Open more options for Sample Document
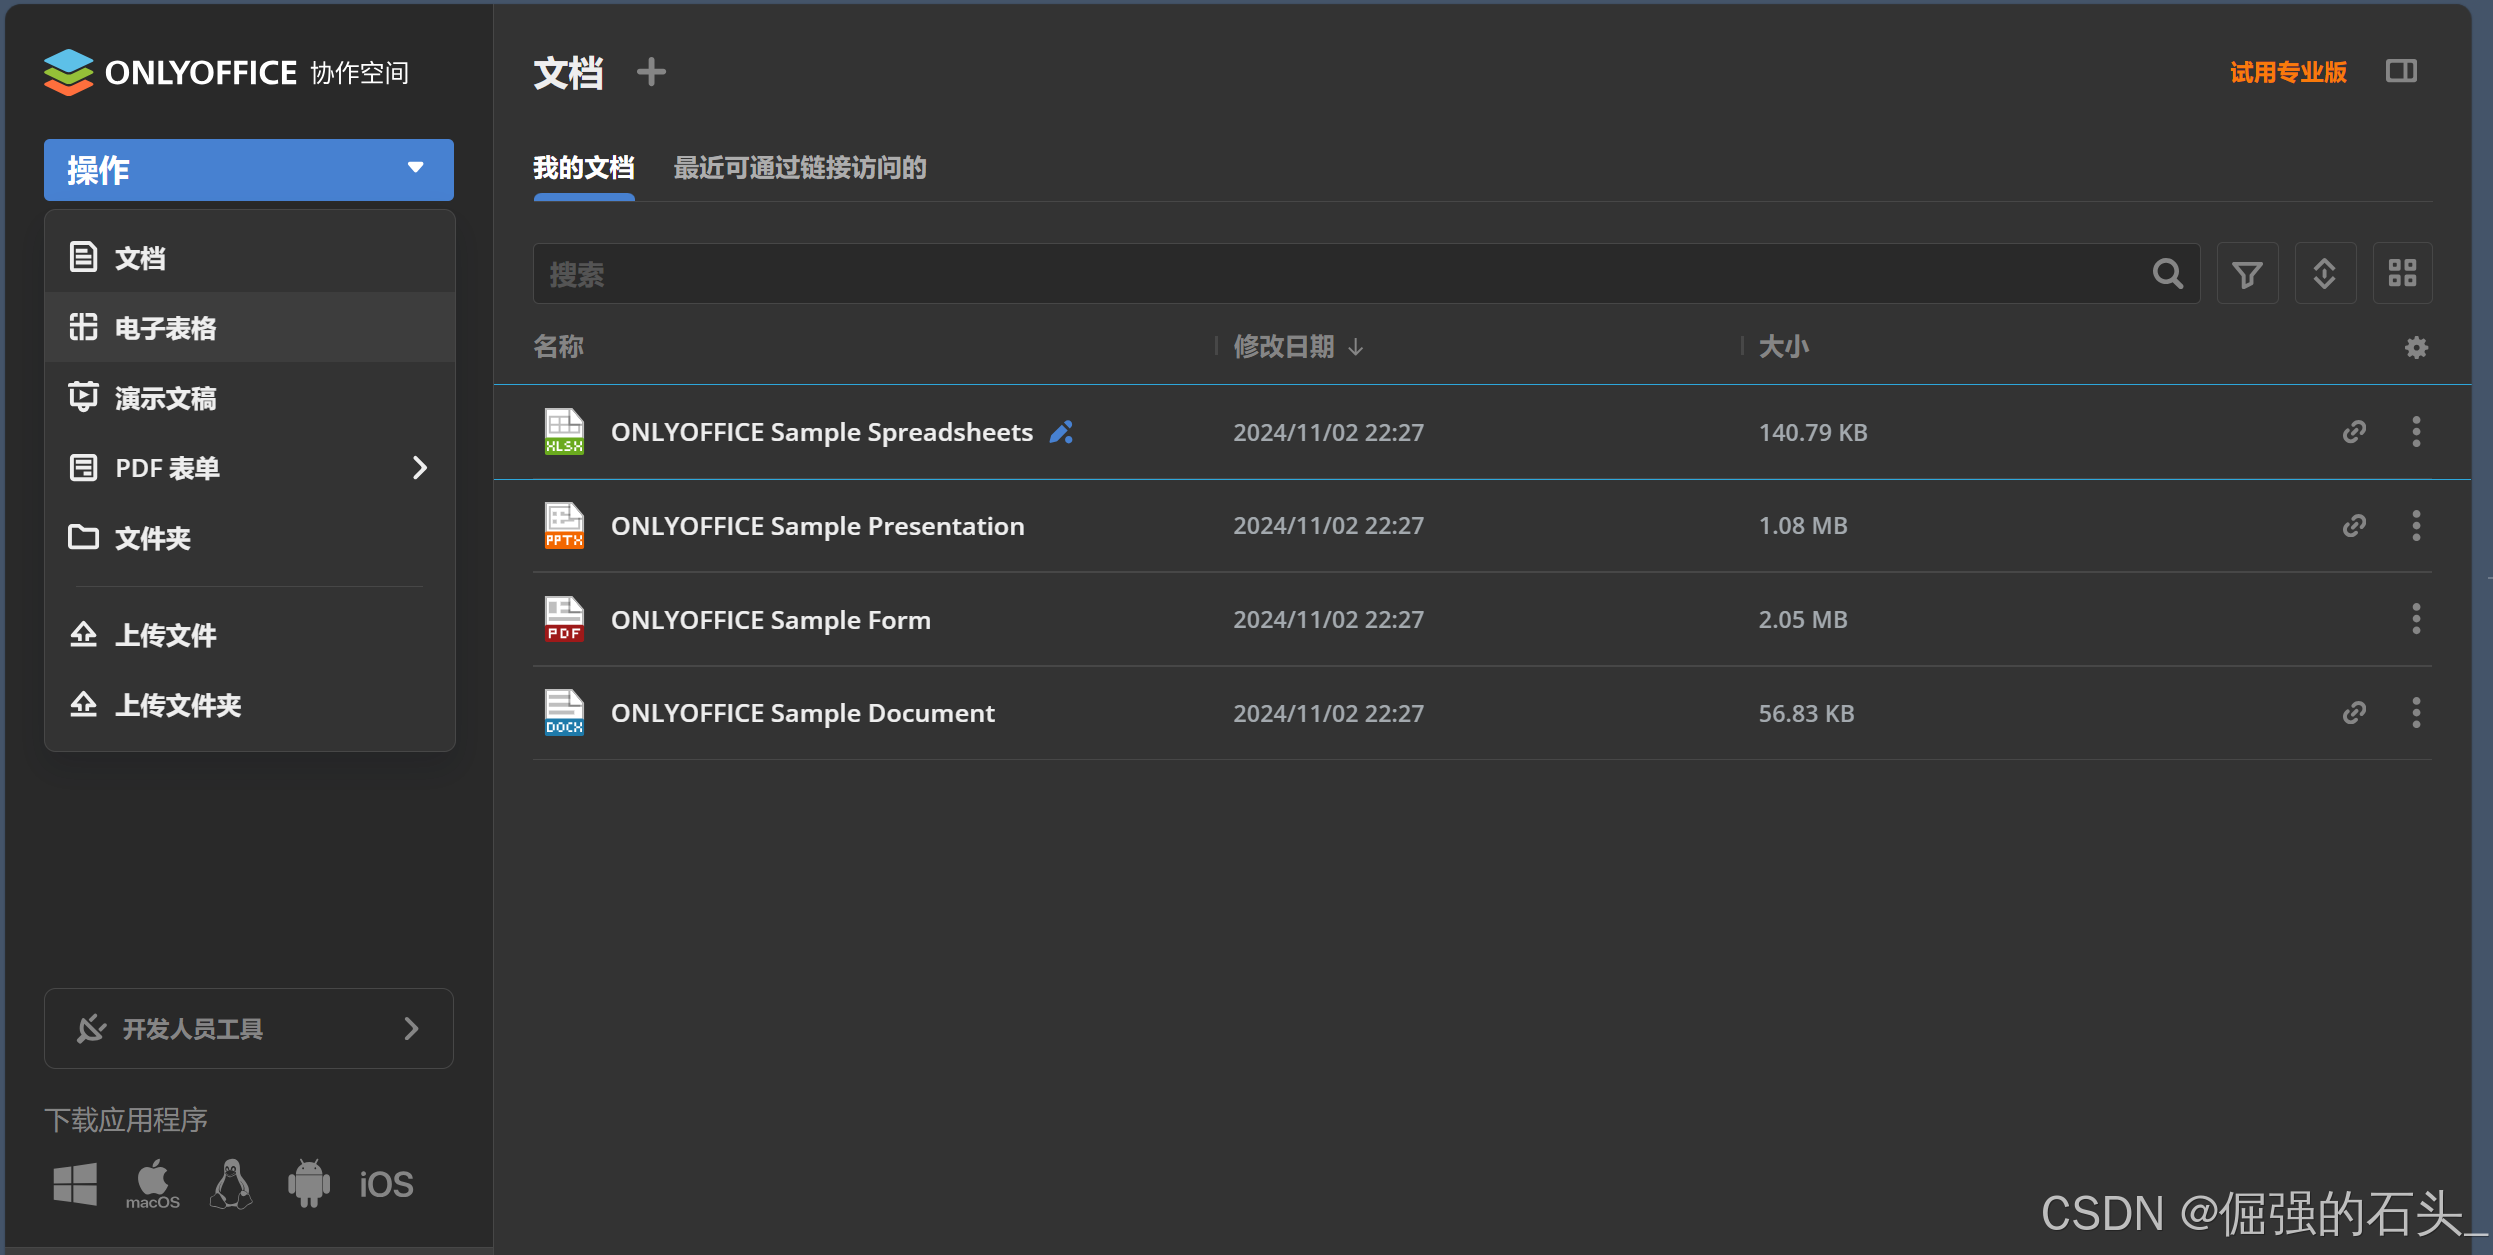 (x=2416, y=712)
